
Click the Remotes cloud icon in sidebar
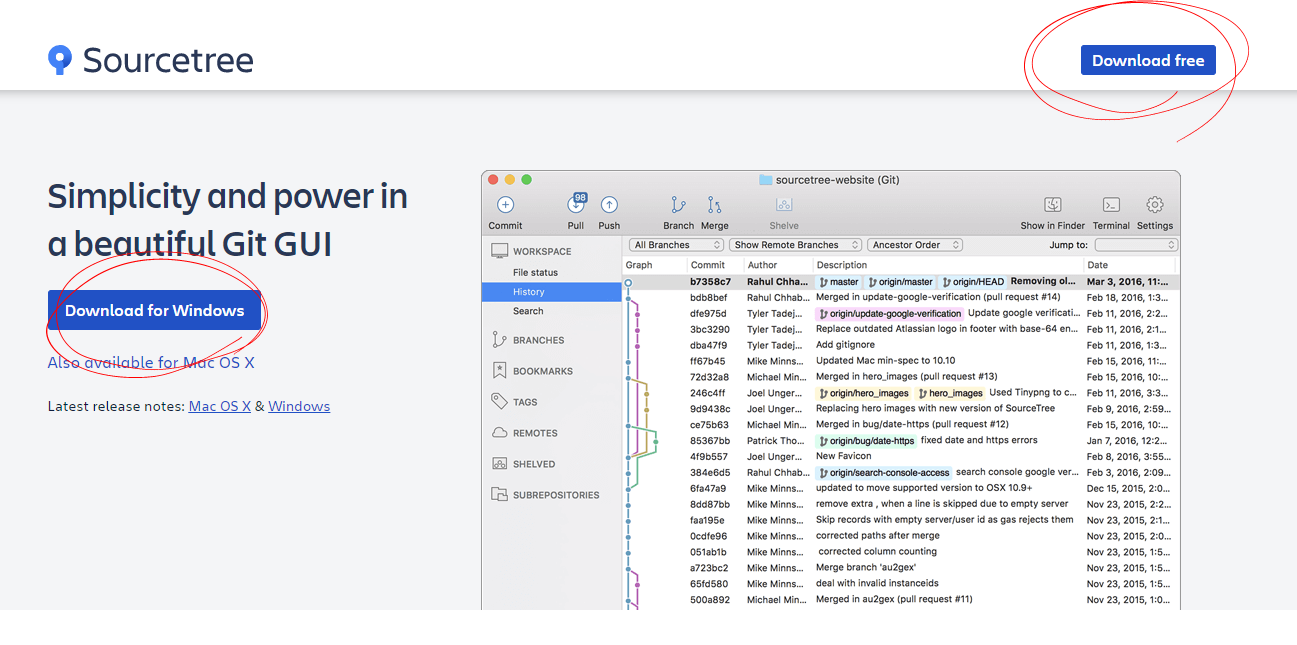(x=500, y=433)
